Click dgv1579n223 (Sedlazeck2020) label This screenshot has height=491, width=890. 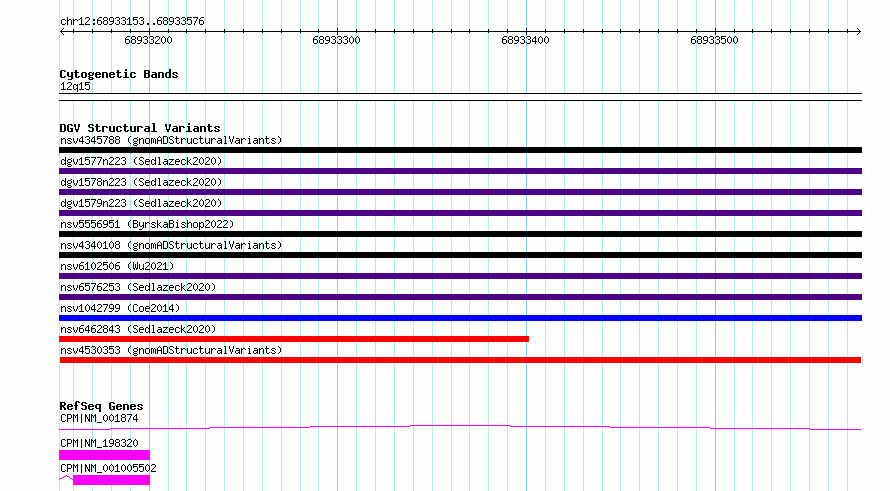(x=141, y=203)
